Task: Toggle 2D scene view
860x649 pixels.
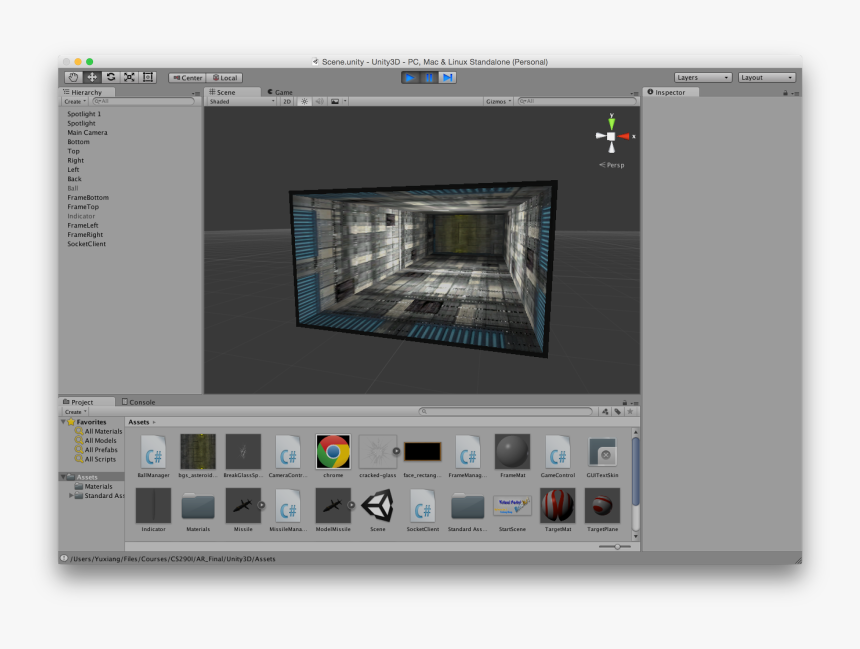Action: pos(287,101)
